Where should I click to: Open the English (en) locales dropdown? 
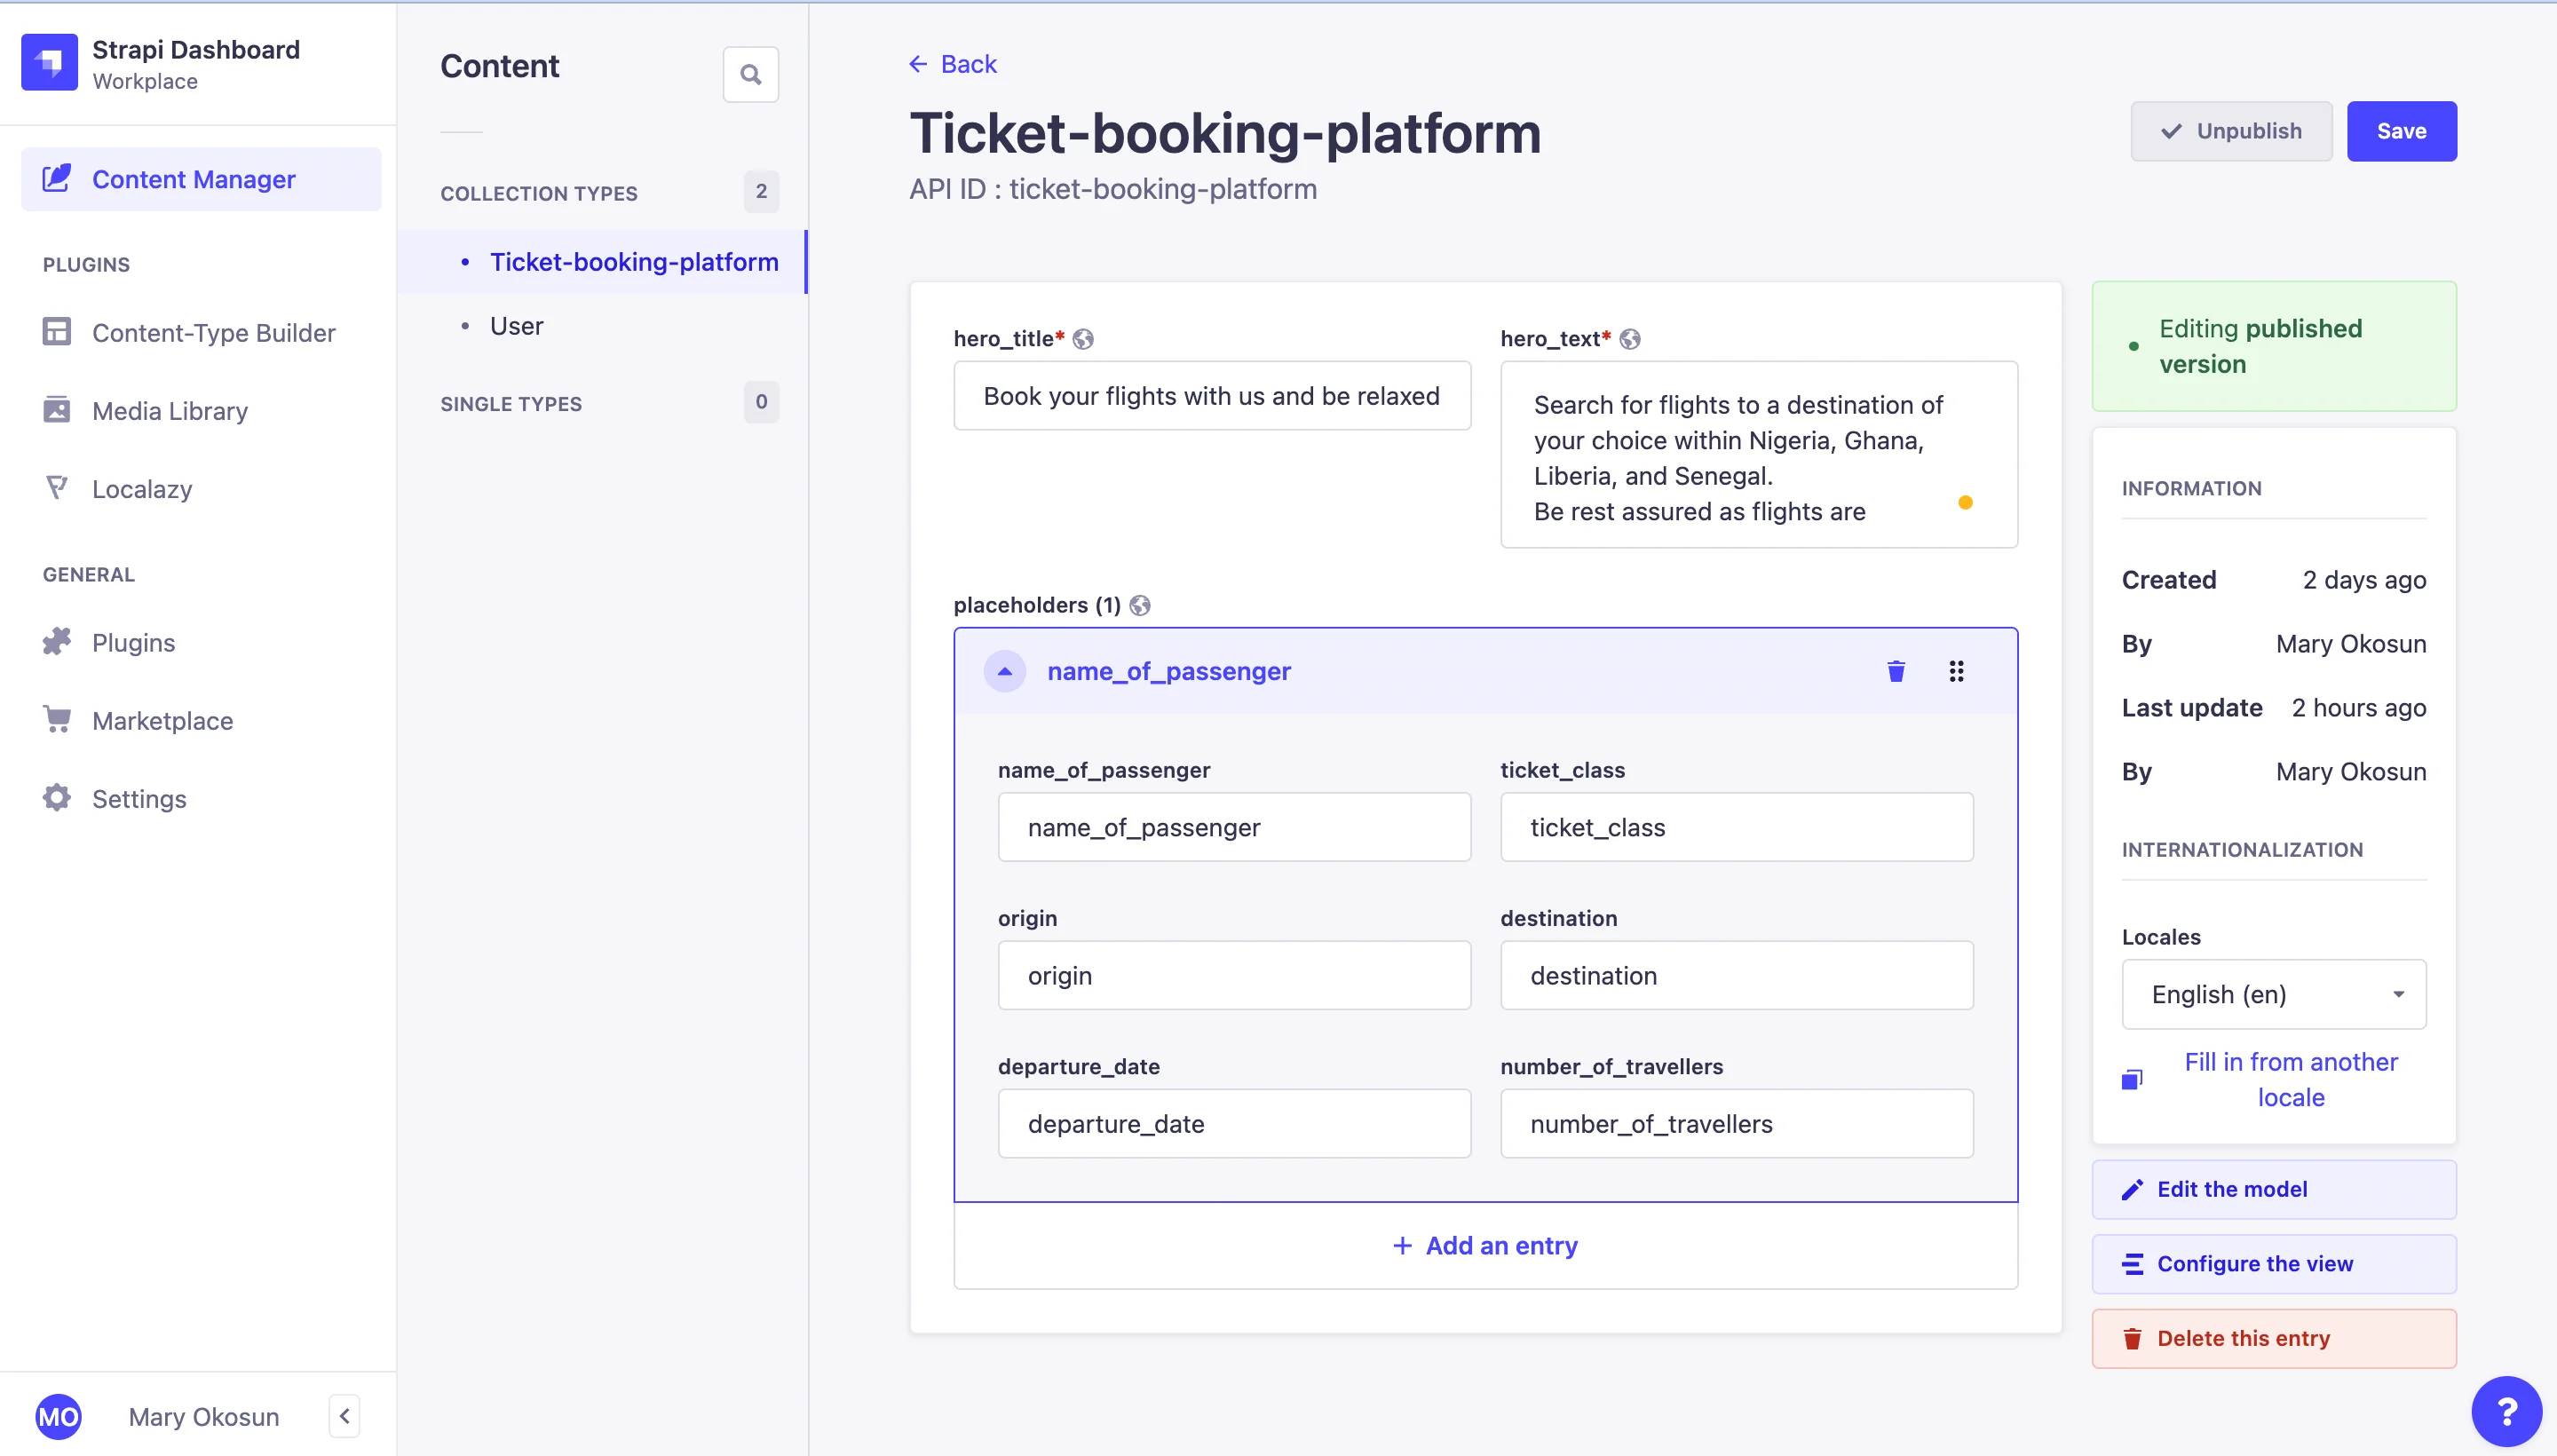(2273, 994)
